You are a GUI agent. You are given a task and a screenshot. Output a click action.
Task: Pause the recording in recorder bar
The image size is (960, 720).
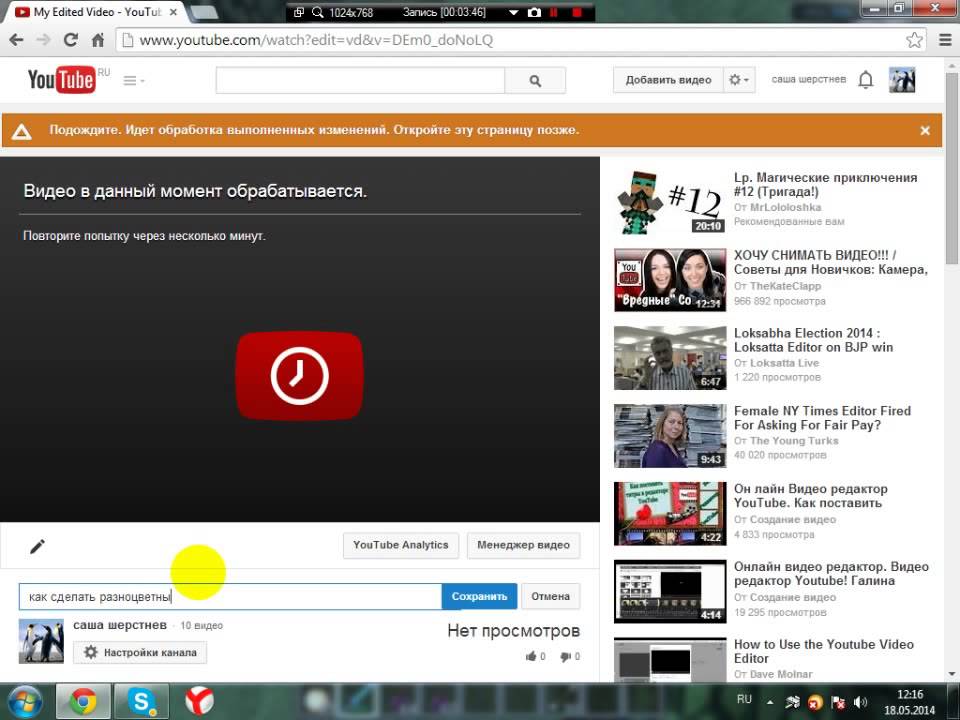tap(554, 12)
